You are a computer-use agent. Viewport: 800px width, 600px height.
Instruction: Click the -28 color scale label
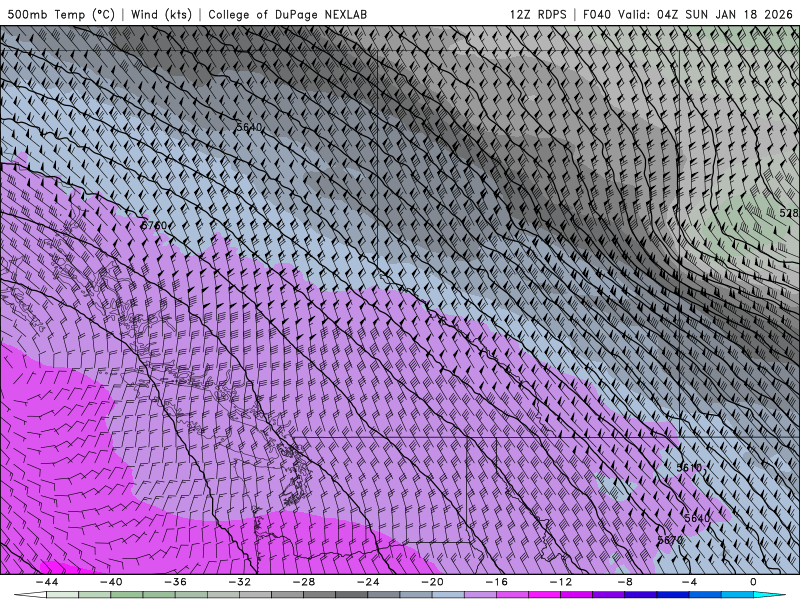click(x=304, y=582)
